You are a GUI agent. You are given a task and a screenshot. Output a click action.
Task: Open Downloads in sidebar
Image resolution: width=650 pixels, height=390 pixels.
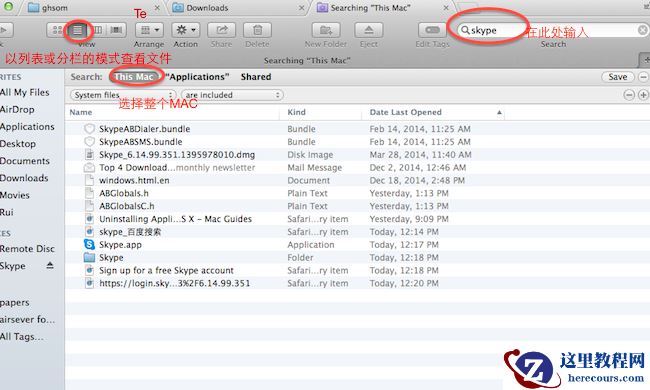click(x=24, y=178)
